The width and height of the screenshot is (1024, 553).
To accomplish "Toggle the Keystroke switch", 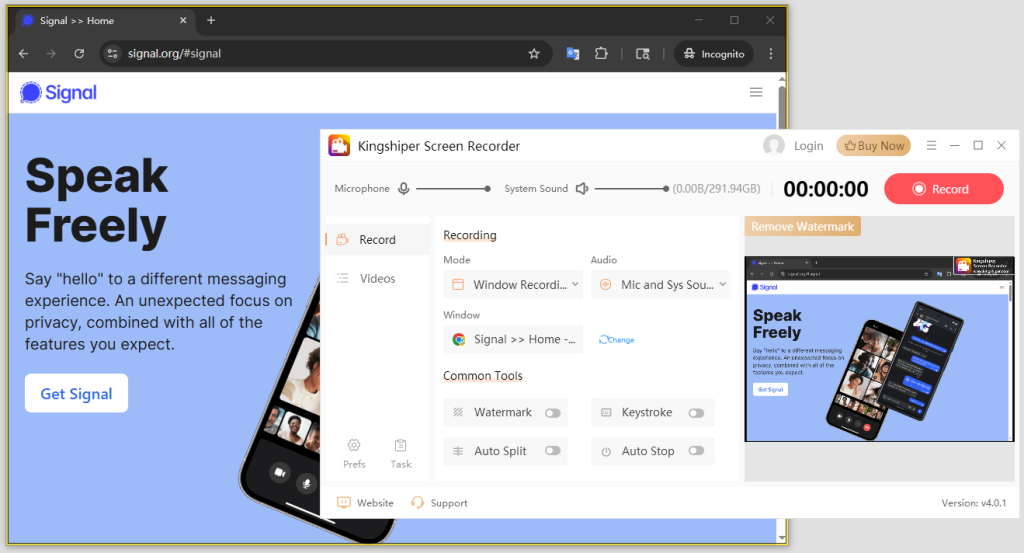I will [696, 413].
